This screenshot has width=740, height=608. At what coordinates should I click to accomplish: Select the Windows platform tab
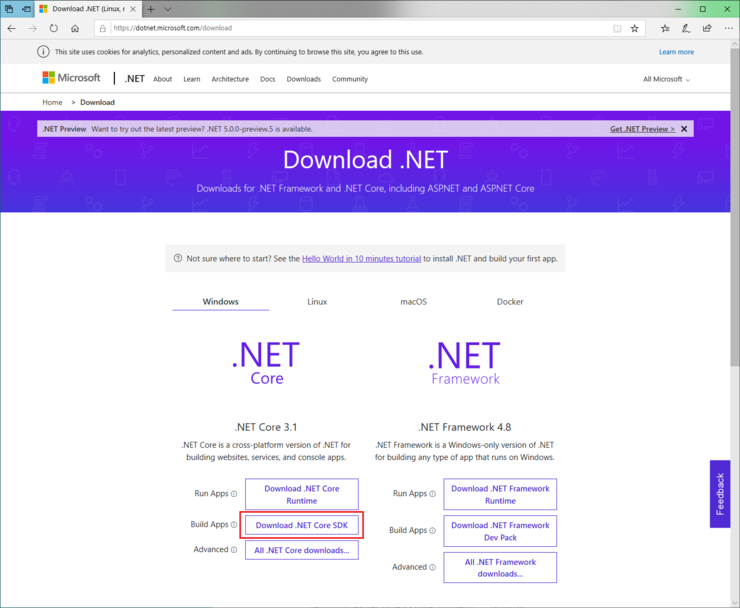click(220, 302)
